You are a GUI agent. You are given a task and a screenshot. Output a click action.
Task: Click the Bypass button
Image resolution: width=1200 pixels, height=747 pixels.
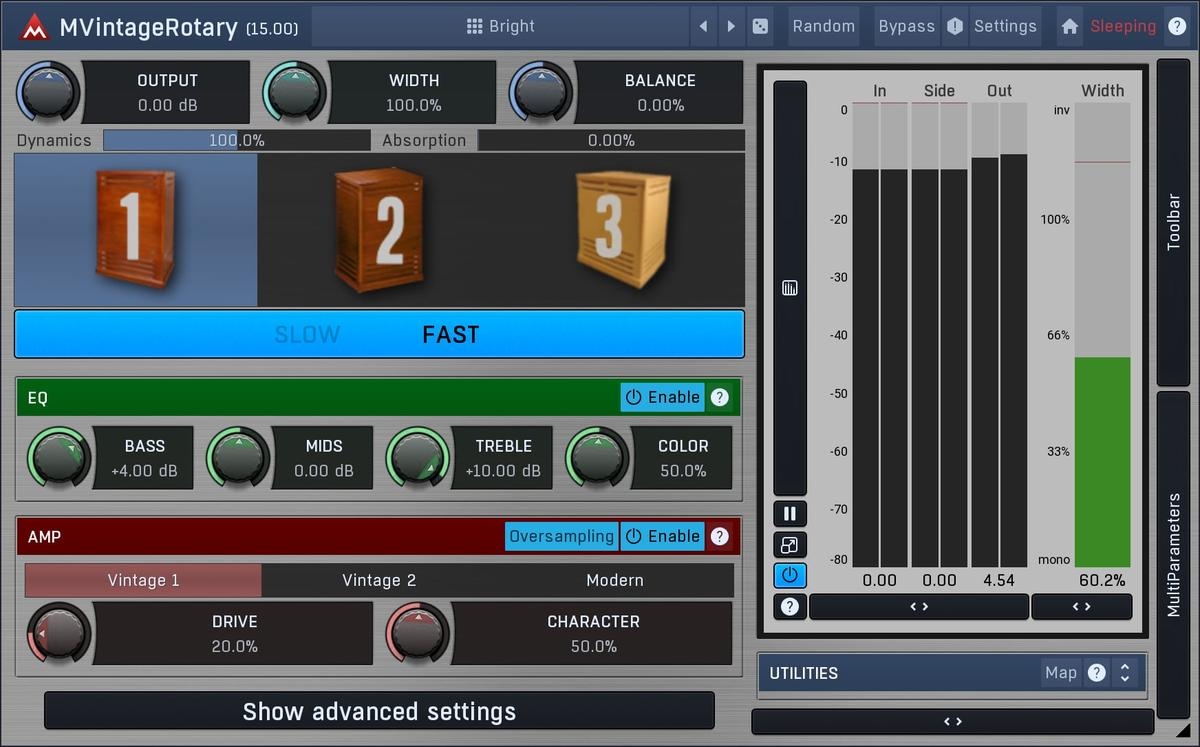pos(906,26)
